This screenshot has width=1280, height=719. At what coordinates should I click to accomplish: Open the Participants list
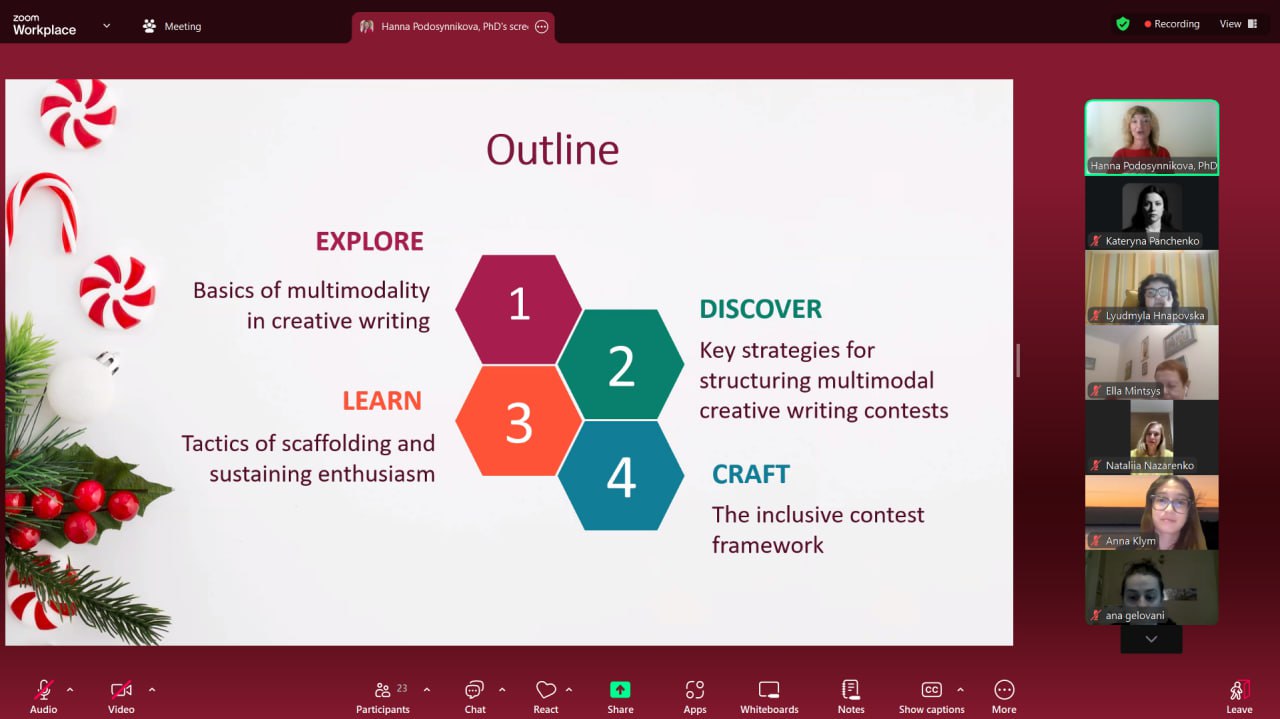(x=383, y=696)
